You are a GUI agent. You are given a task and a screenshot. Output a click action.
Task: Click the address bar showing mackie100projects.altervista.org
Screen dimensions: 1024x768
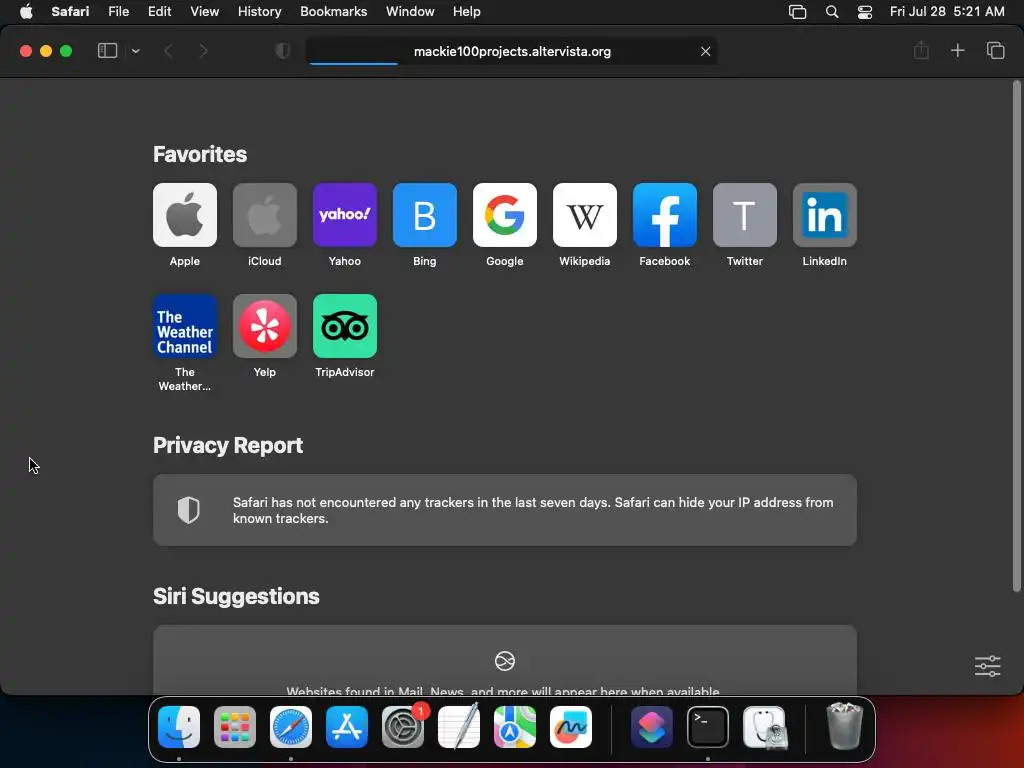(512, 51)
